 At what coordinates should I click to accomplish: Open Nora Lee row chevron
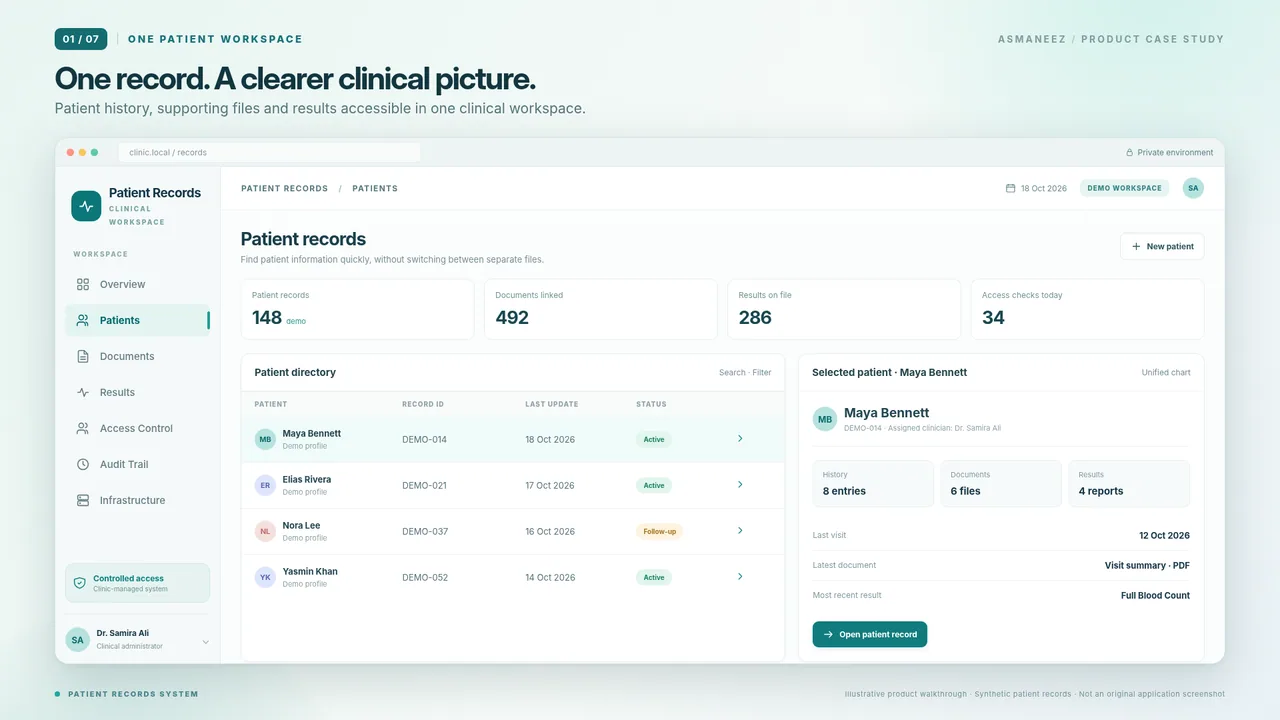[740, 530]
